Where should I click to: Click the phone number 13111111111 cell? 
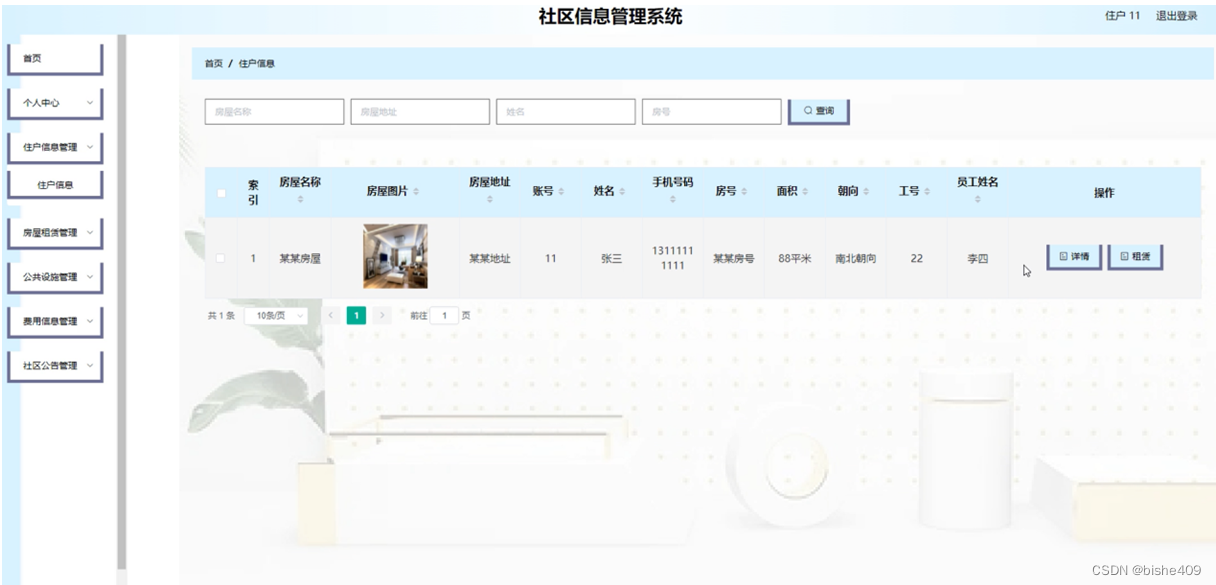point(673,258)
